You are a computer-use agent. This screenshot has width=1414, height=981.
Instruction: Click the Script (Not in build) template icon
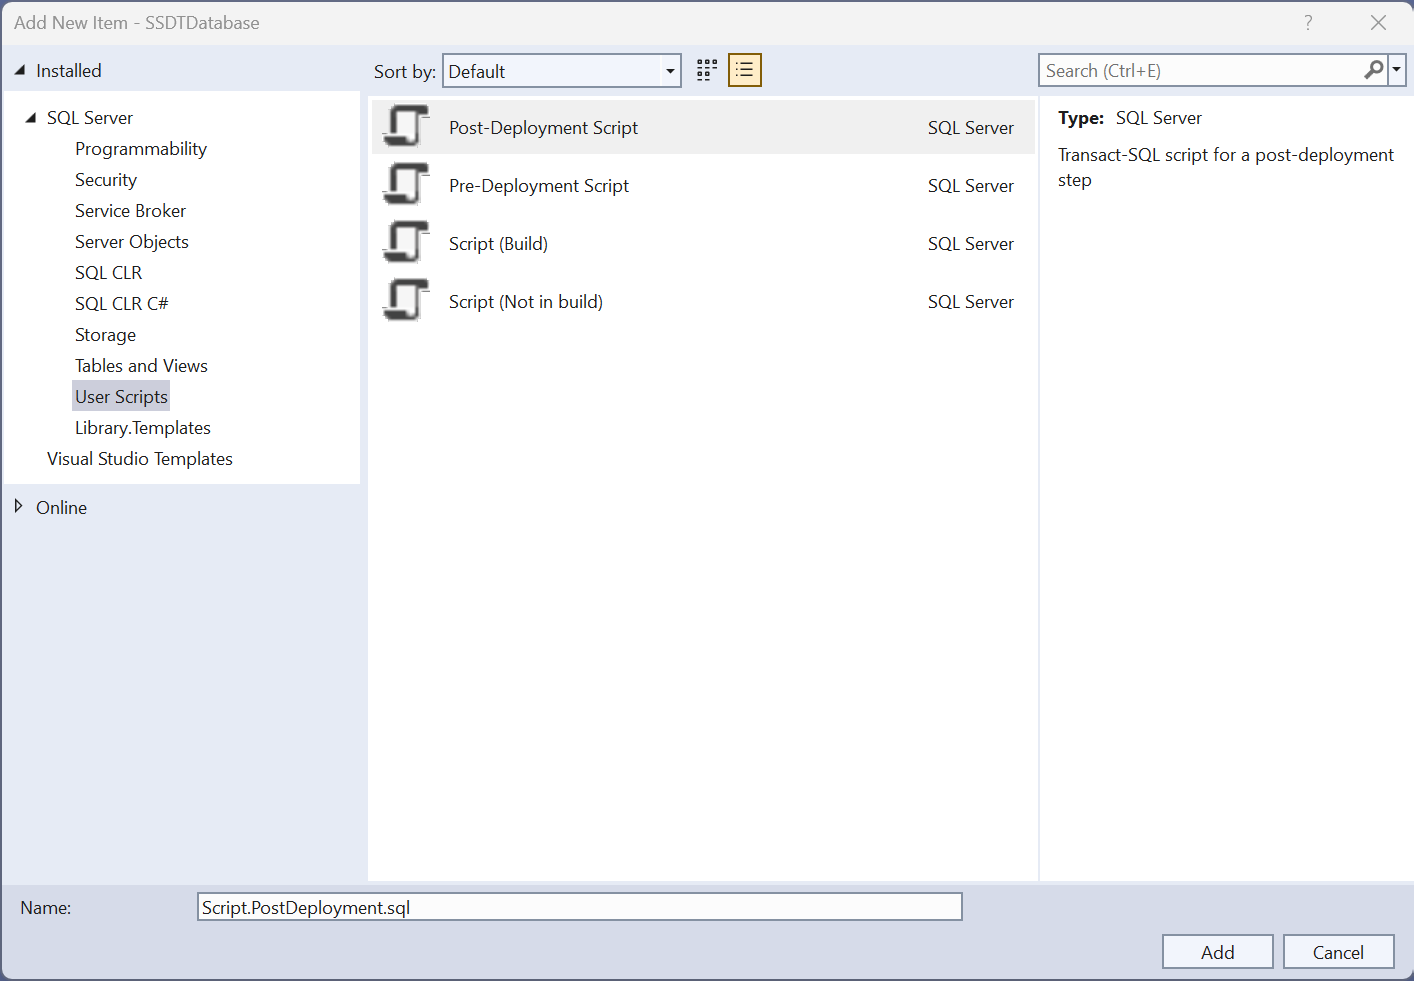404,301
